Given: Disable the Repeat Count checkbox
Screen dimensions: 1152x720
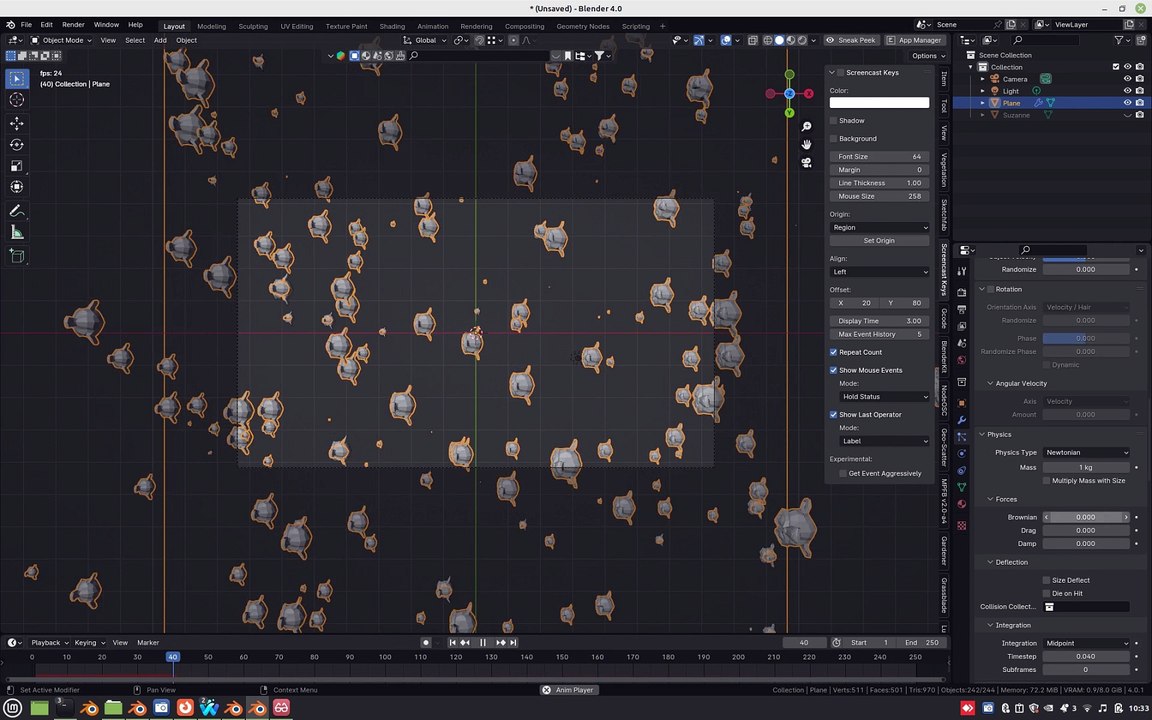Looking at the screenshot, I should coord(834,352).
